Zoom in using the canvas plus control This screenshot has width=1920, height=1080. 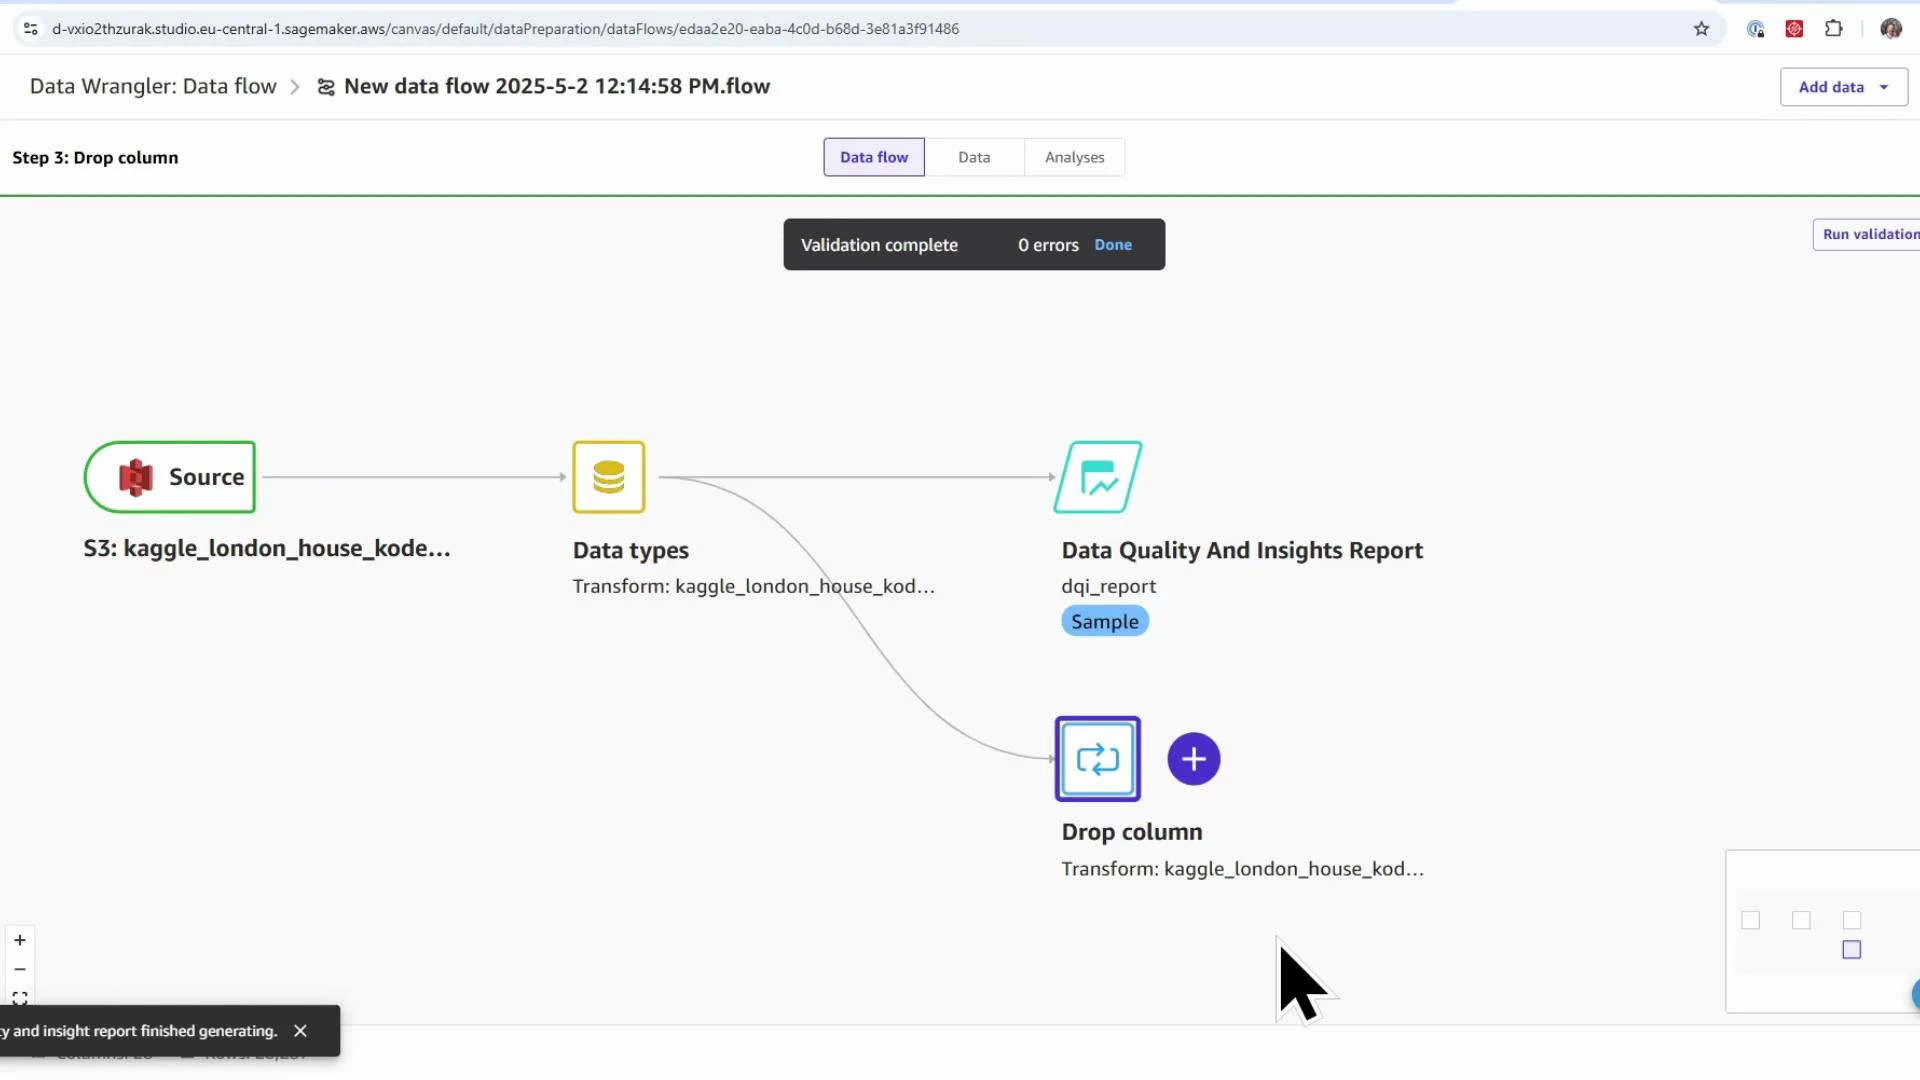pos(19,939)
